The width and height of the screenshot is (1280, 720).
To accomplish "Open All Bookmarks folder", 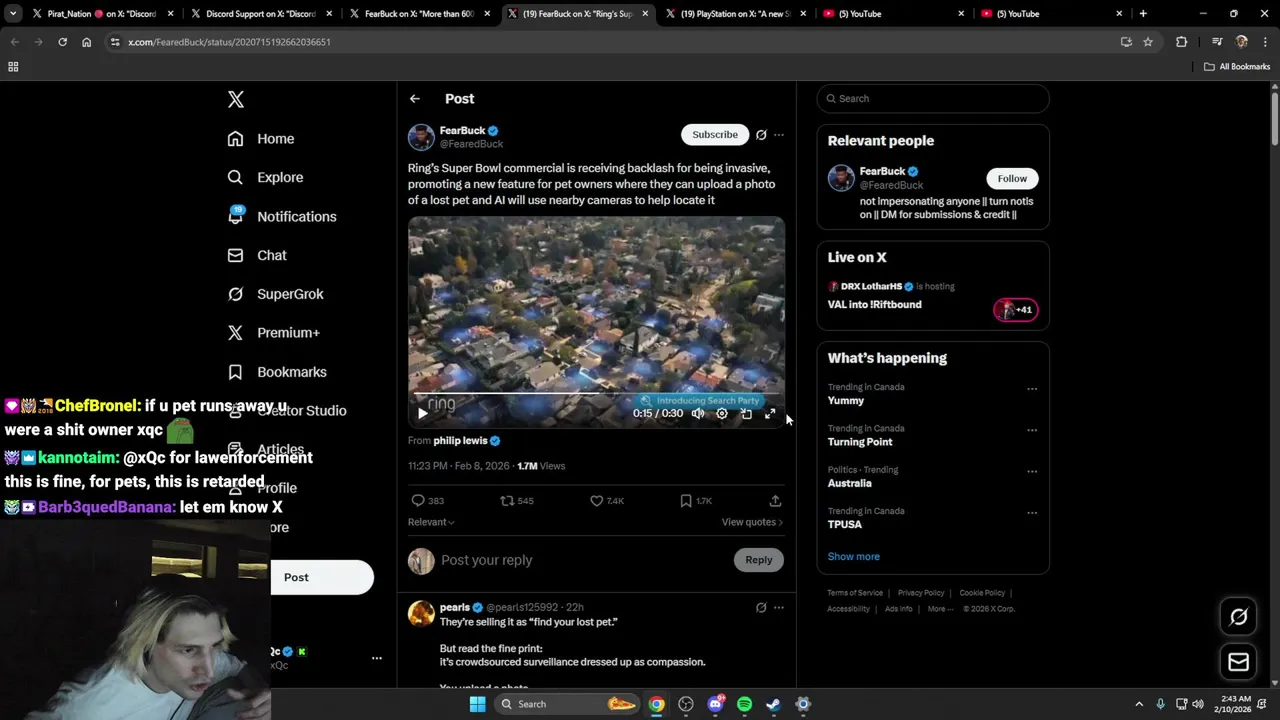I will pyautogui.click(x=1237, y=67).
